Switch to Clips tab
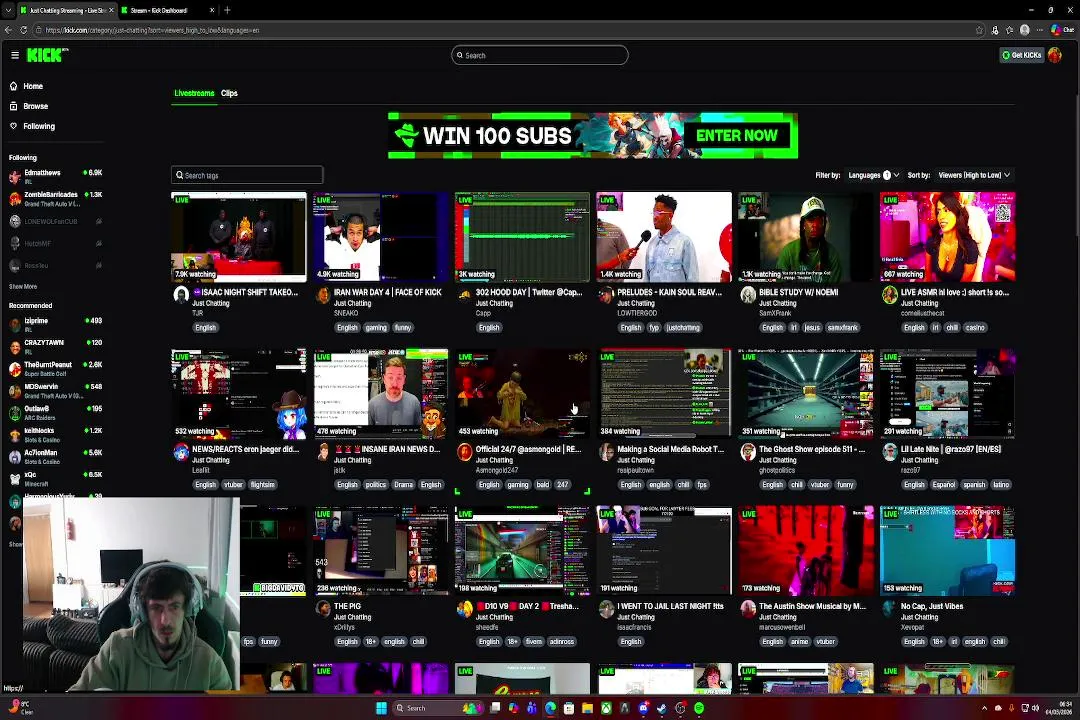1080x720 pixels. point(229,93)
